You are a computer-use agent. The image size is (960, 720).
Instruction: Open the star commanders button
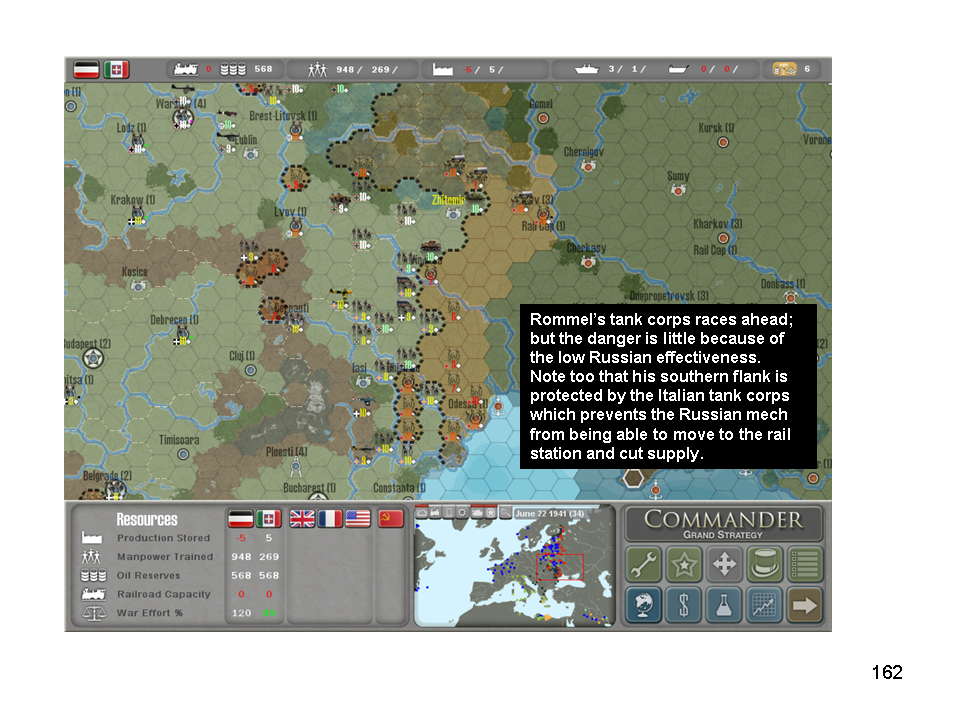(x=685, y=565)
